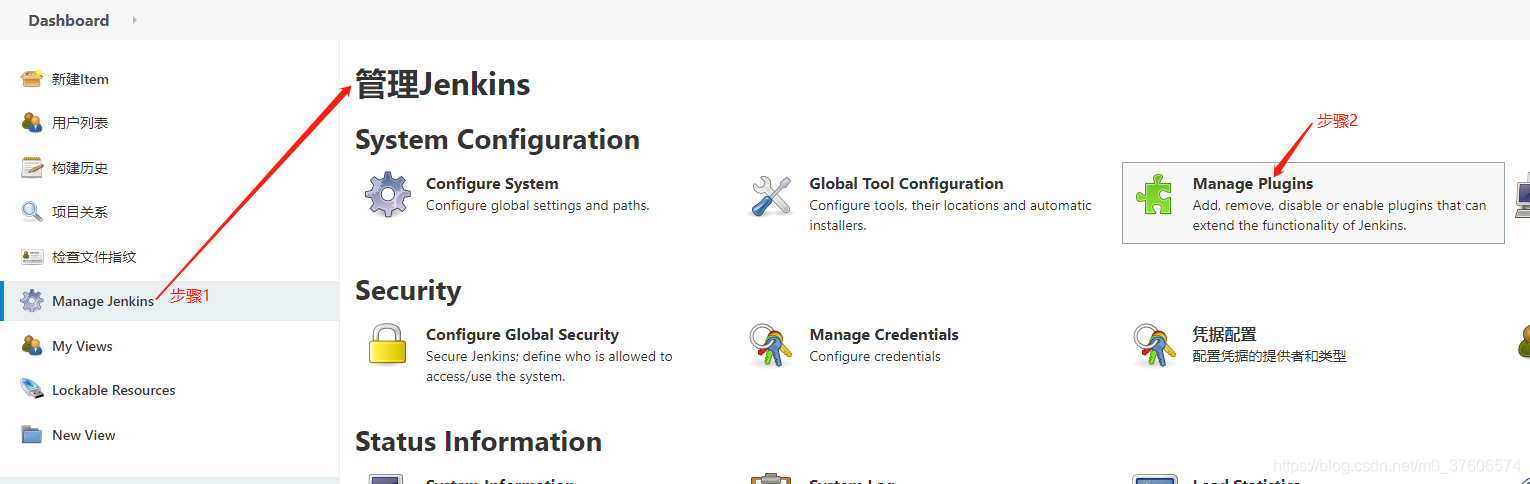The image size is (1530, 484).
Task: Click the Status Information section heading
Action: click(478, 441)
